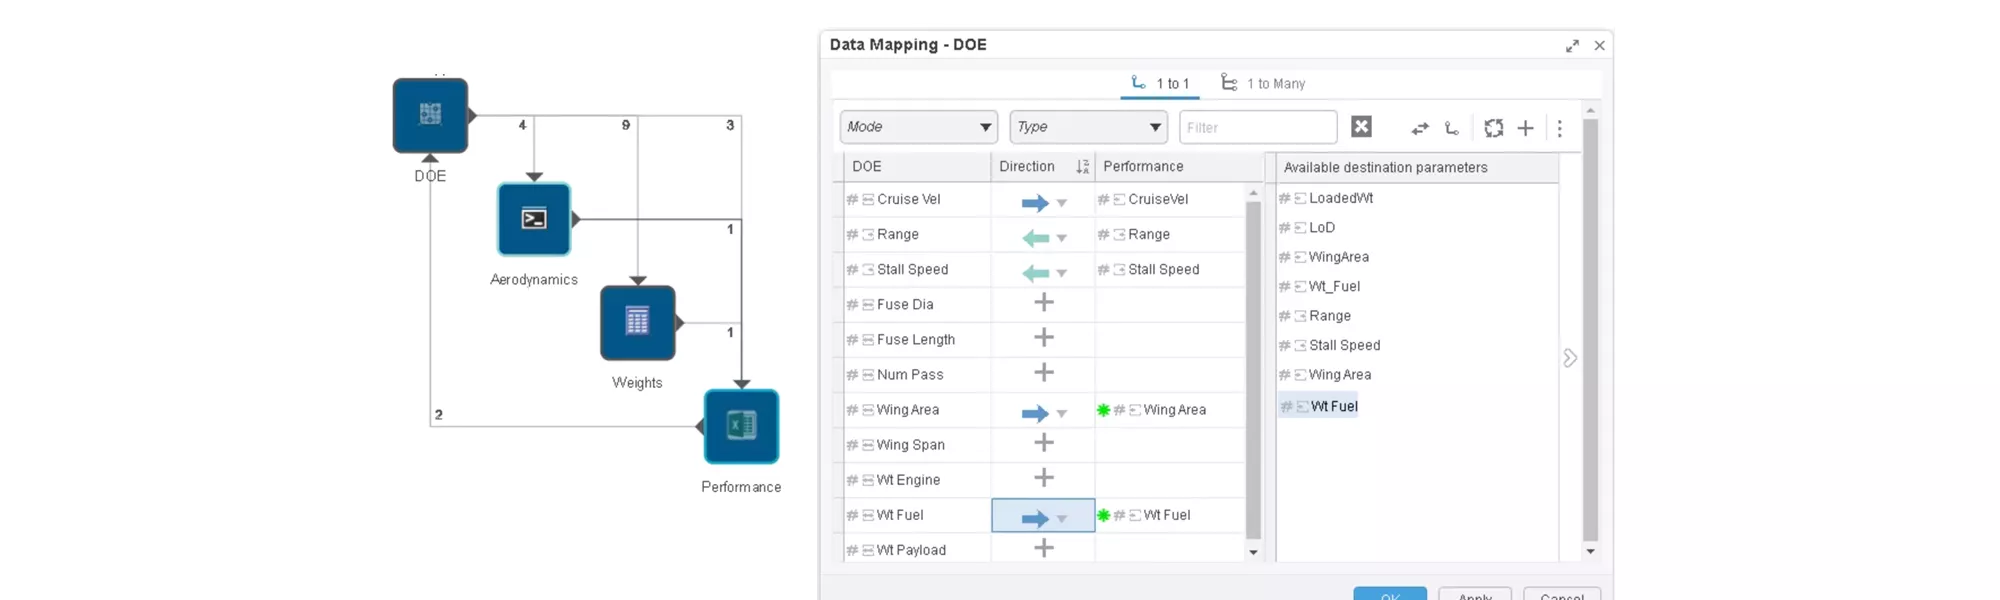This screenshot has width=2000, height=600.
Task: Open direction dropdown for Wing Area row
Action: coord(1062,414)
